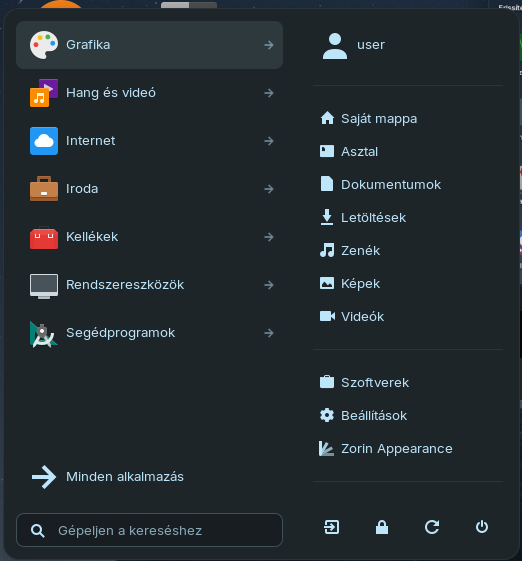Image resolution: width=522 pixels, height=561 pixels.
Task: Expand Kellékek submenu arrow
Action: [x=269, y=237]
